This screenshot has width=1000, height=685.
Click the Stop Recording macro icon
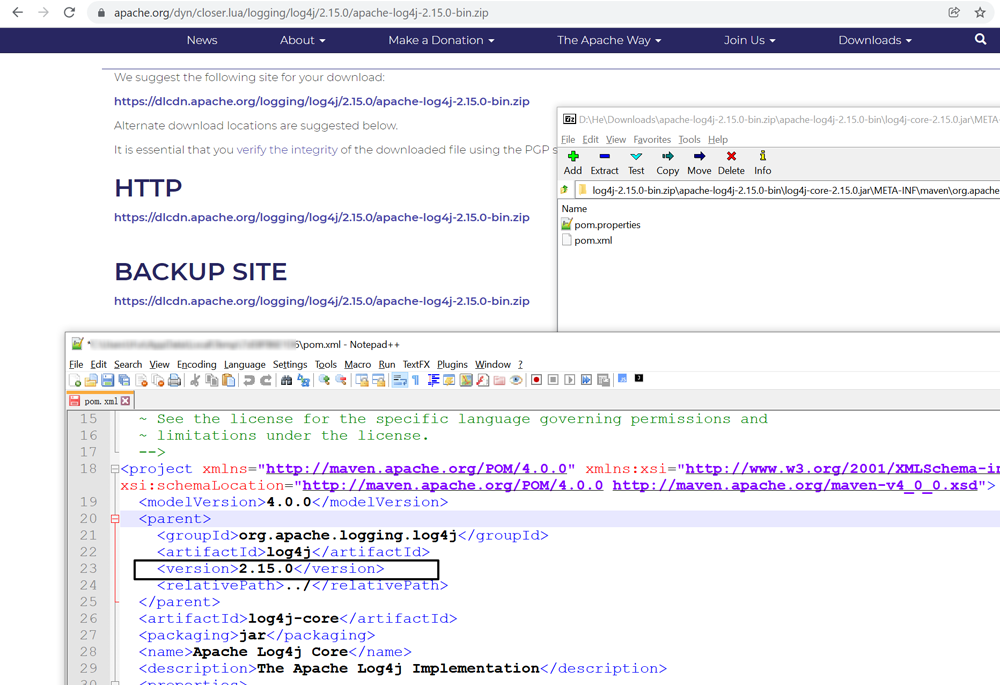tap(553, 380)
